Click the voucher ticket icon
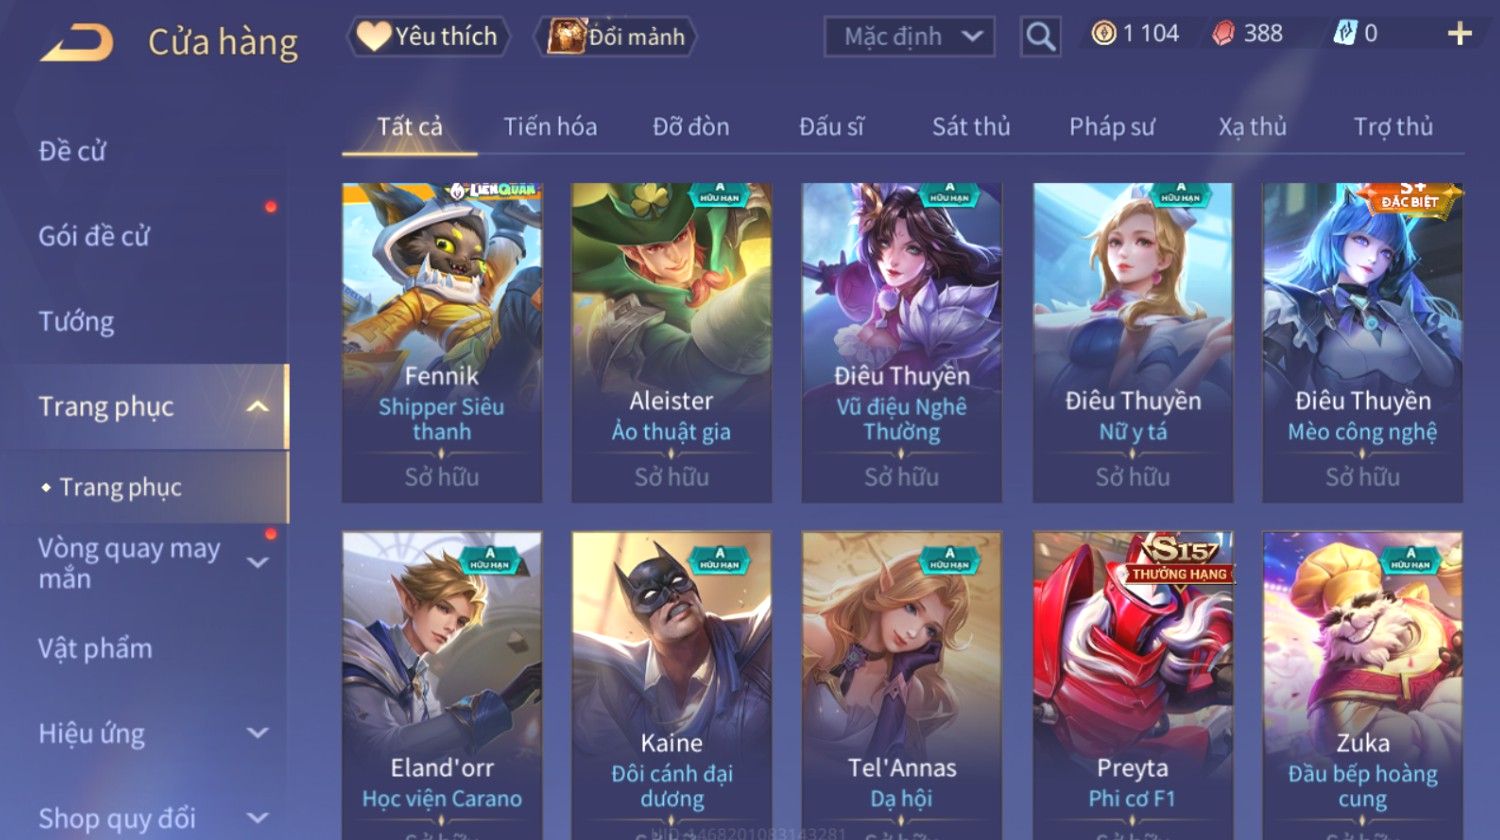Screen dimensions: 1500x840 (x=1345, y=34)
